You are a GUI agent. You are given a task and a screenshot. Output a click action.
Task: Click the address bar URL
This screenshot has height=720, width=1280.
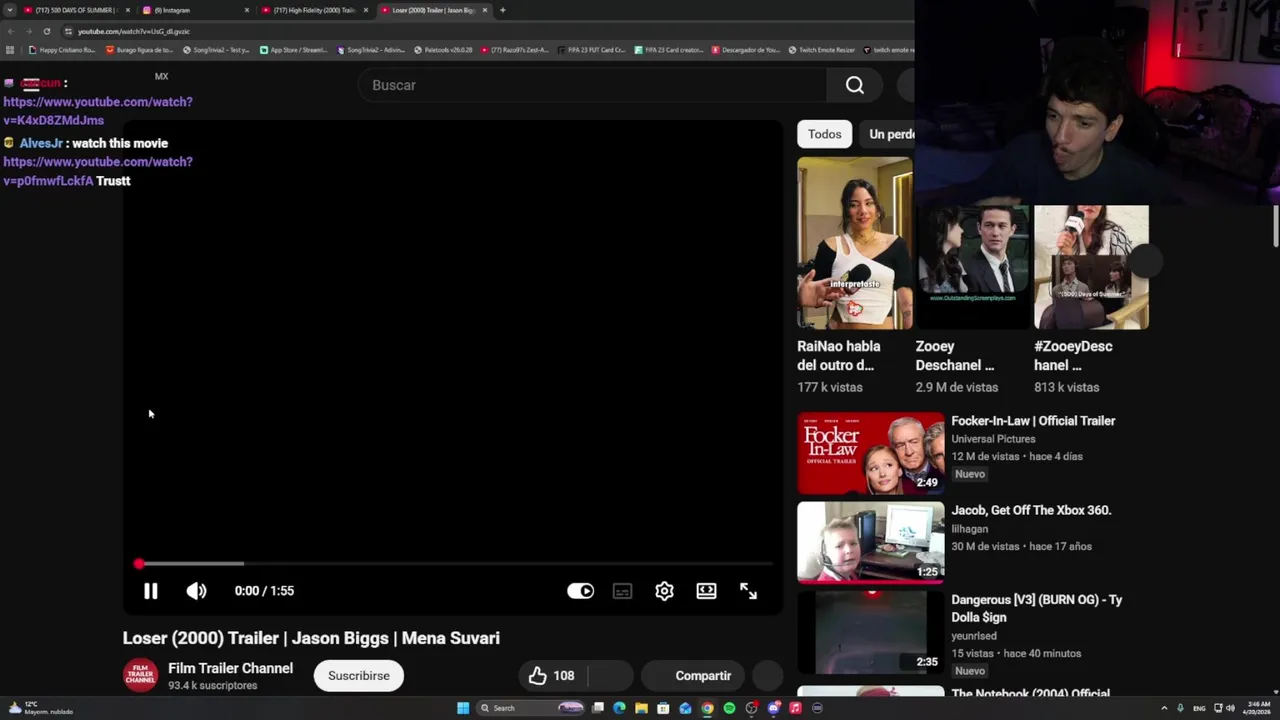134,31
